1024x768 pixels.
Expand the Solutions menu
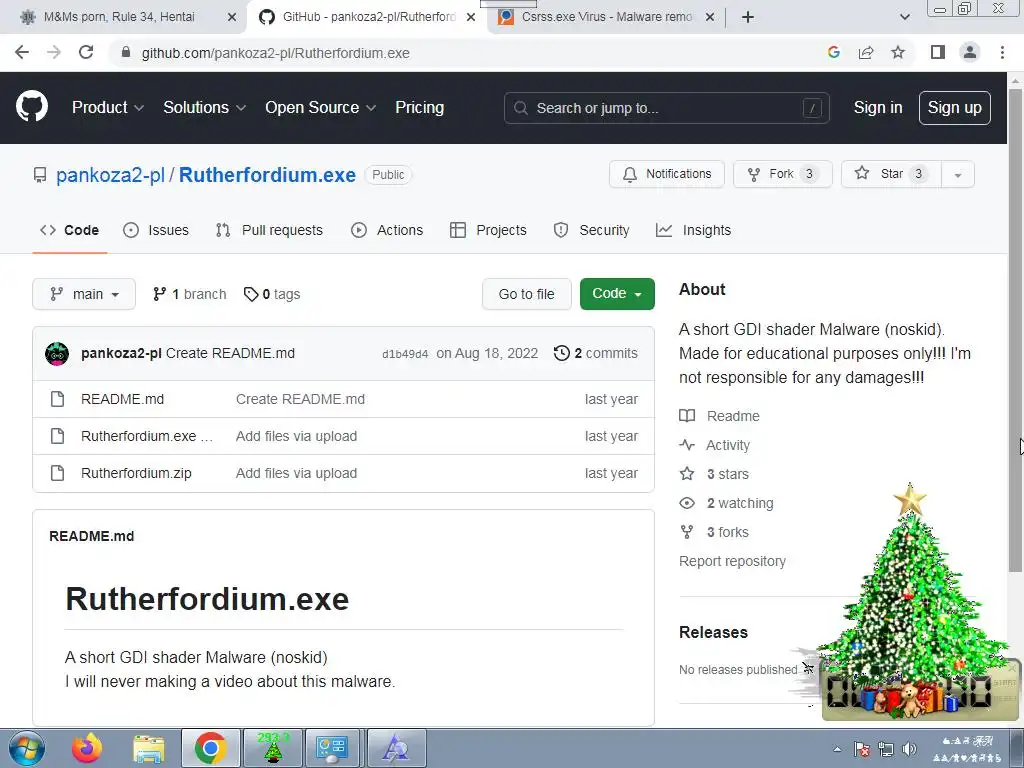click(204, 107)
